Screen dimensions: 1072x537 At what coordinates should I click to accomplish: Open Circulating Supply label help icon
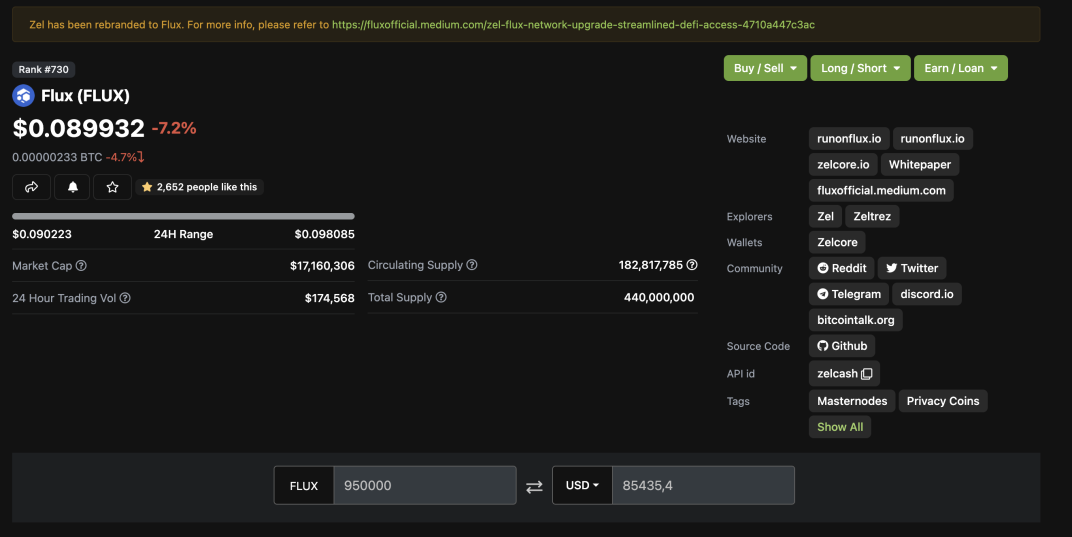pos(472,265)
